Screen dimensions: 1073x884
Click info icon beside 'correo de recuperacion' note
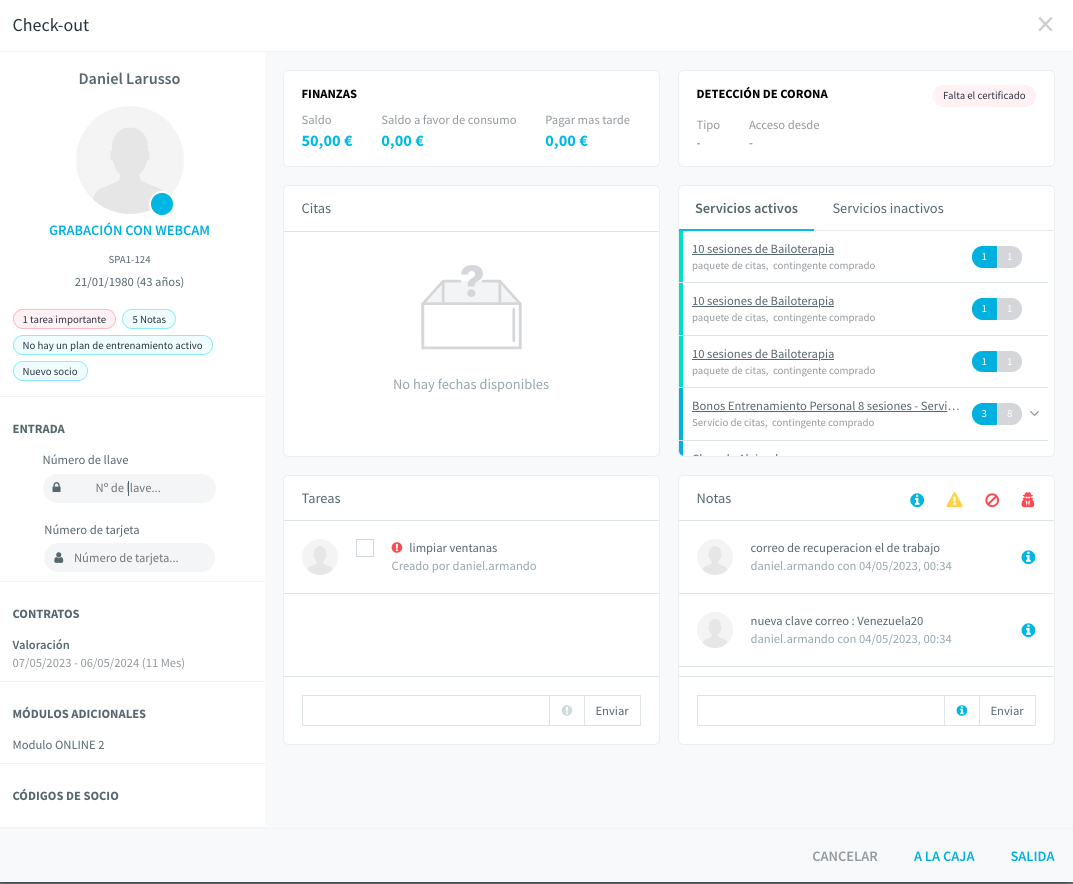tap(1028, 557)
